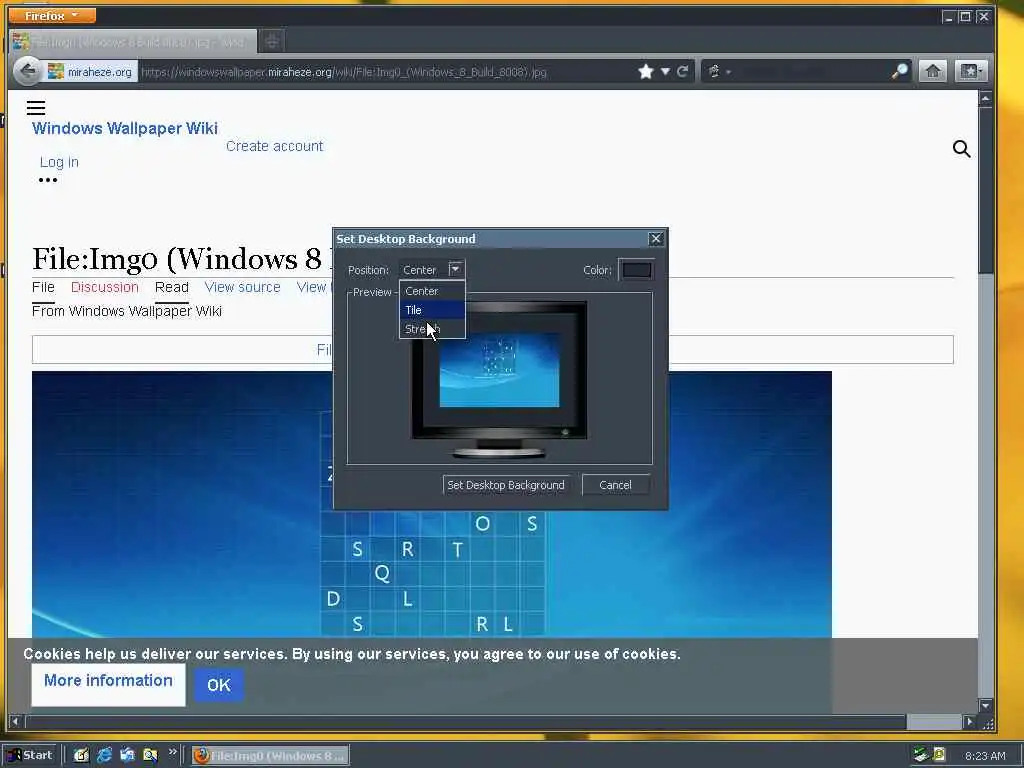Open the Position combo box arrow

pos(455,269)
